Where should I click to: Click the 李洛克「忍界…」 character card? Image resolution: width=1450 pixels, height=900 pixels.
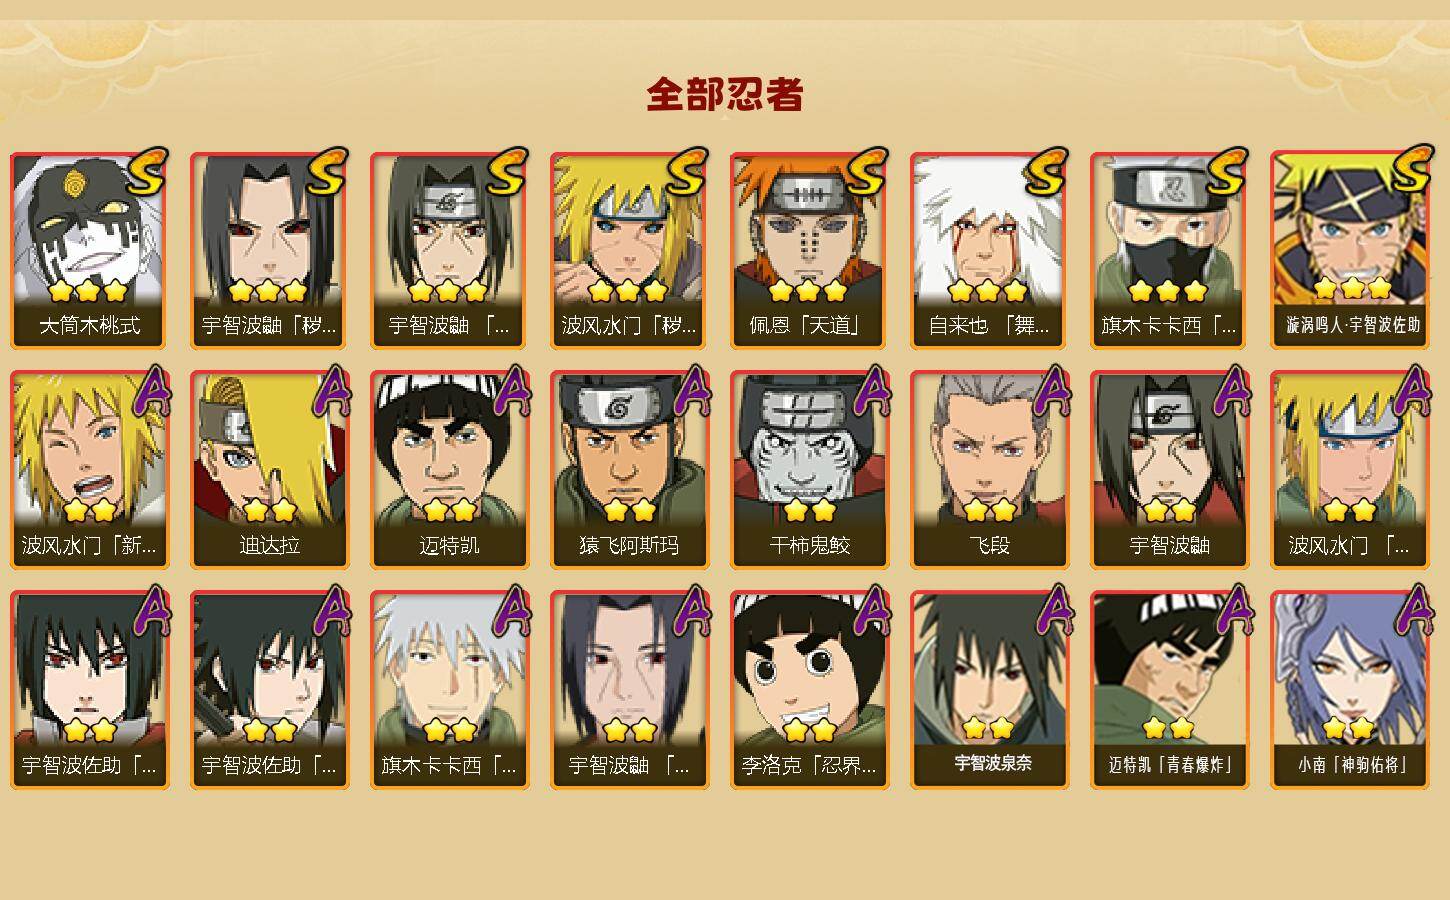[x=809, y=690]
